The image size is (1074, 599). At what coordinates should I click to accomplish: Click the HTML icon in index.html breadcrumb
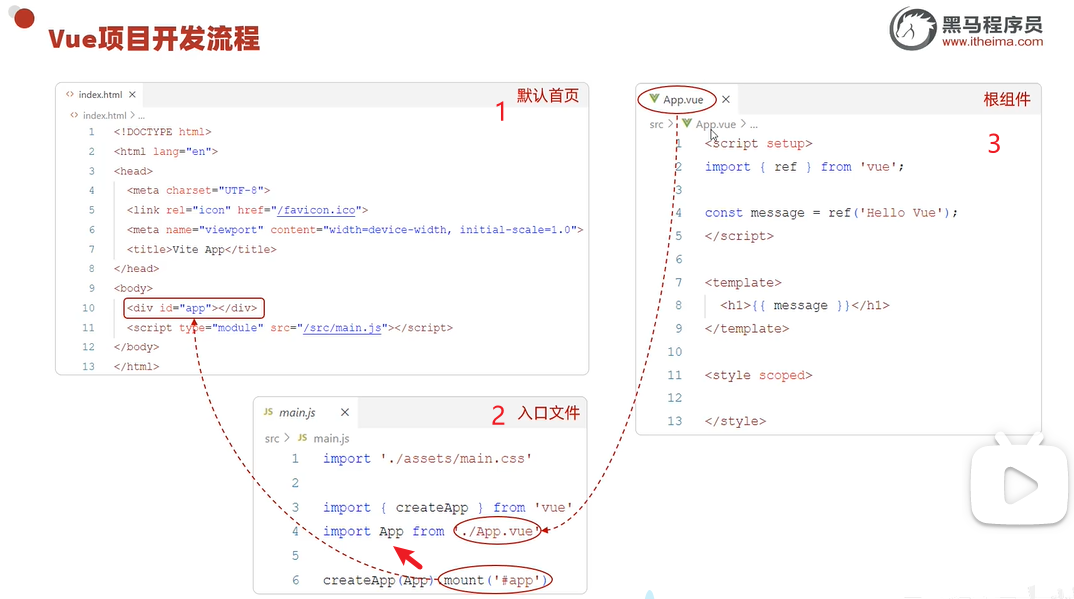[74, 115]
